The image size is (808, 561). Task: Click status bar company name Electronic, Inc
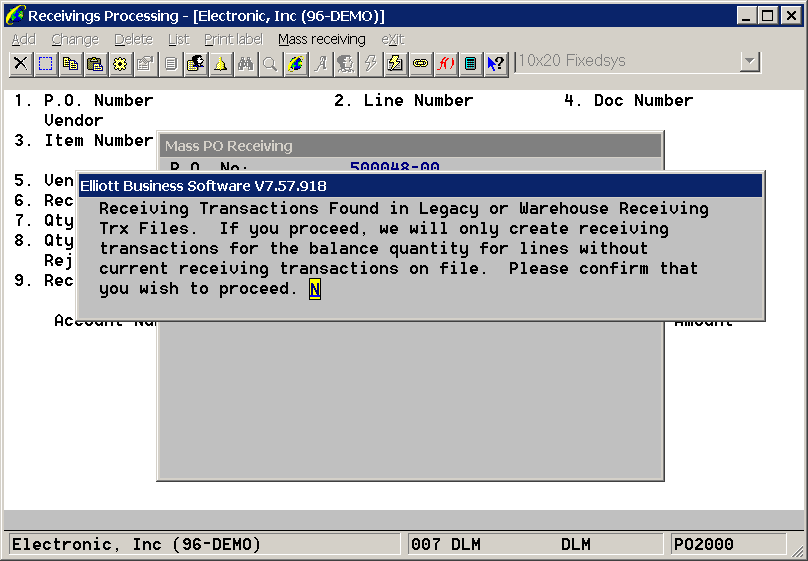pos(136,545)
